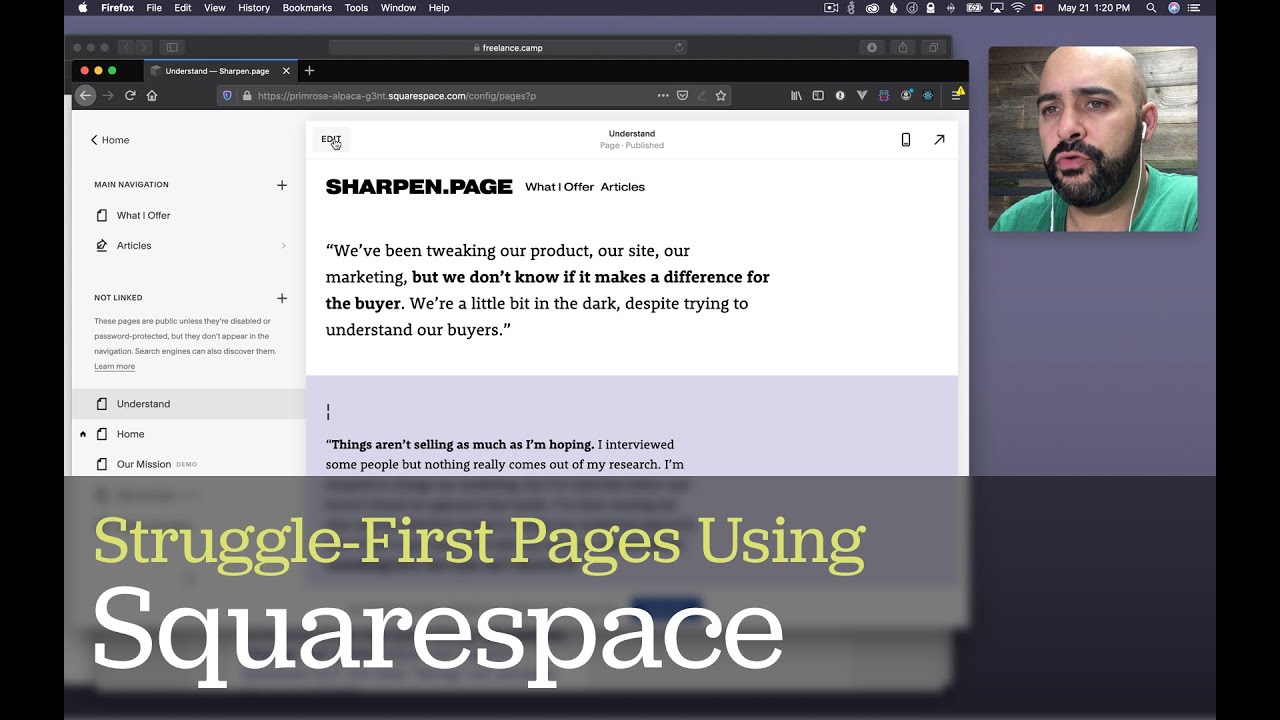Click the Wi-Fi status icon
Image resolution: width=1280 pixels, height=720 pixels.
(1018, 8)
